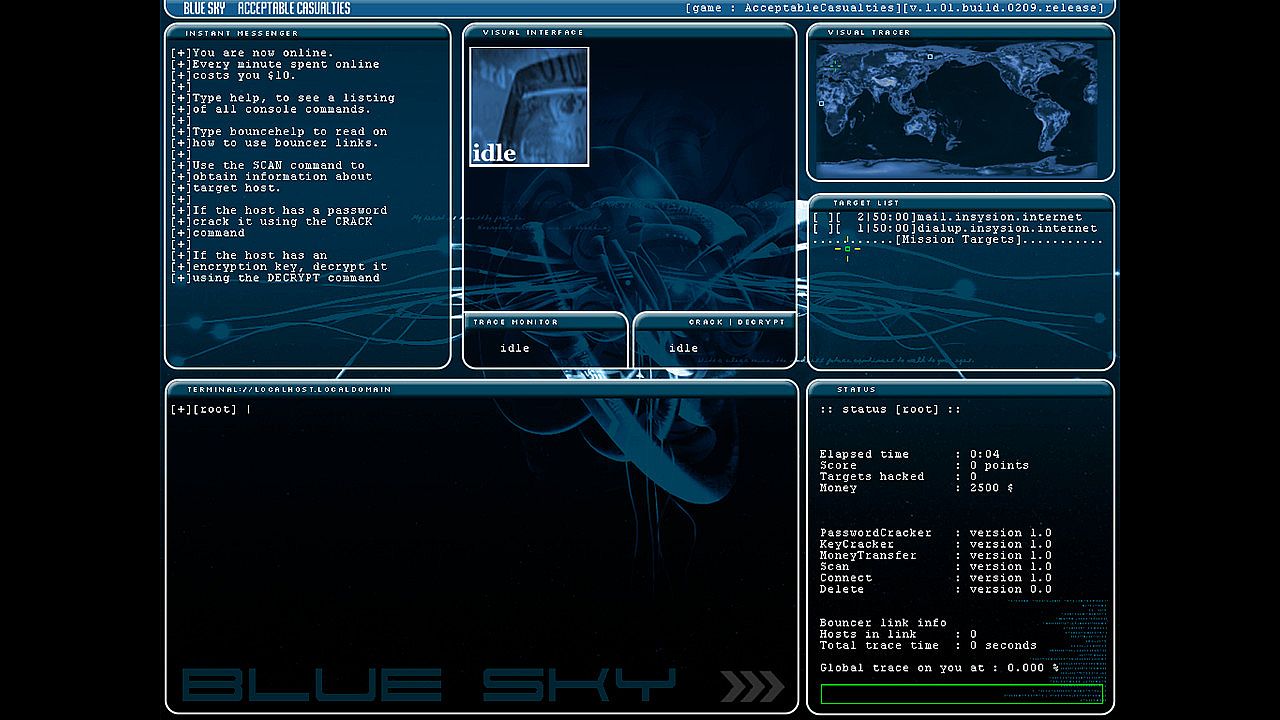Click the square host marker near West Africa
Viewport: 1280px width, 720px height.
[822, 104]
